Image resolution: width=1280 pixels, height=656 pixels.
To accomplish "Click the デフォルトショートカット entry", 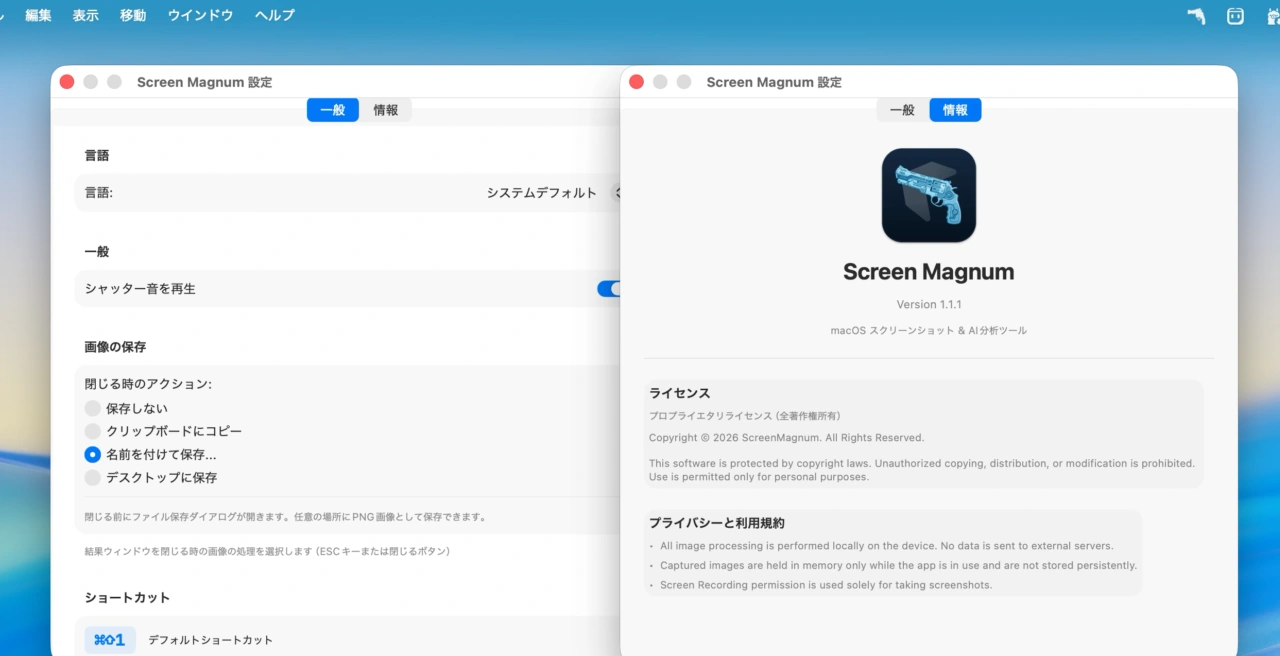I will 211,639.
